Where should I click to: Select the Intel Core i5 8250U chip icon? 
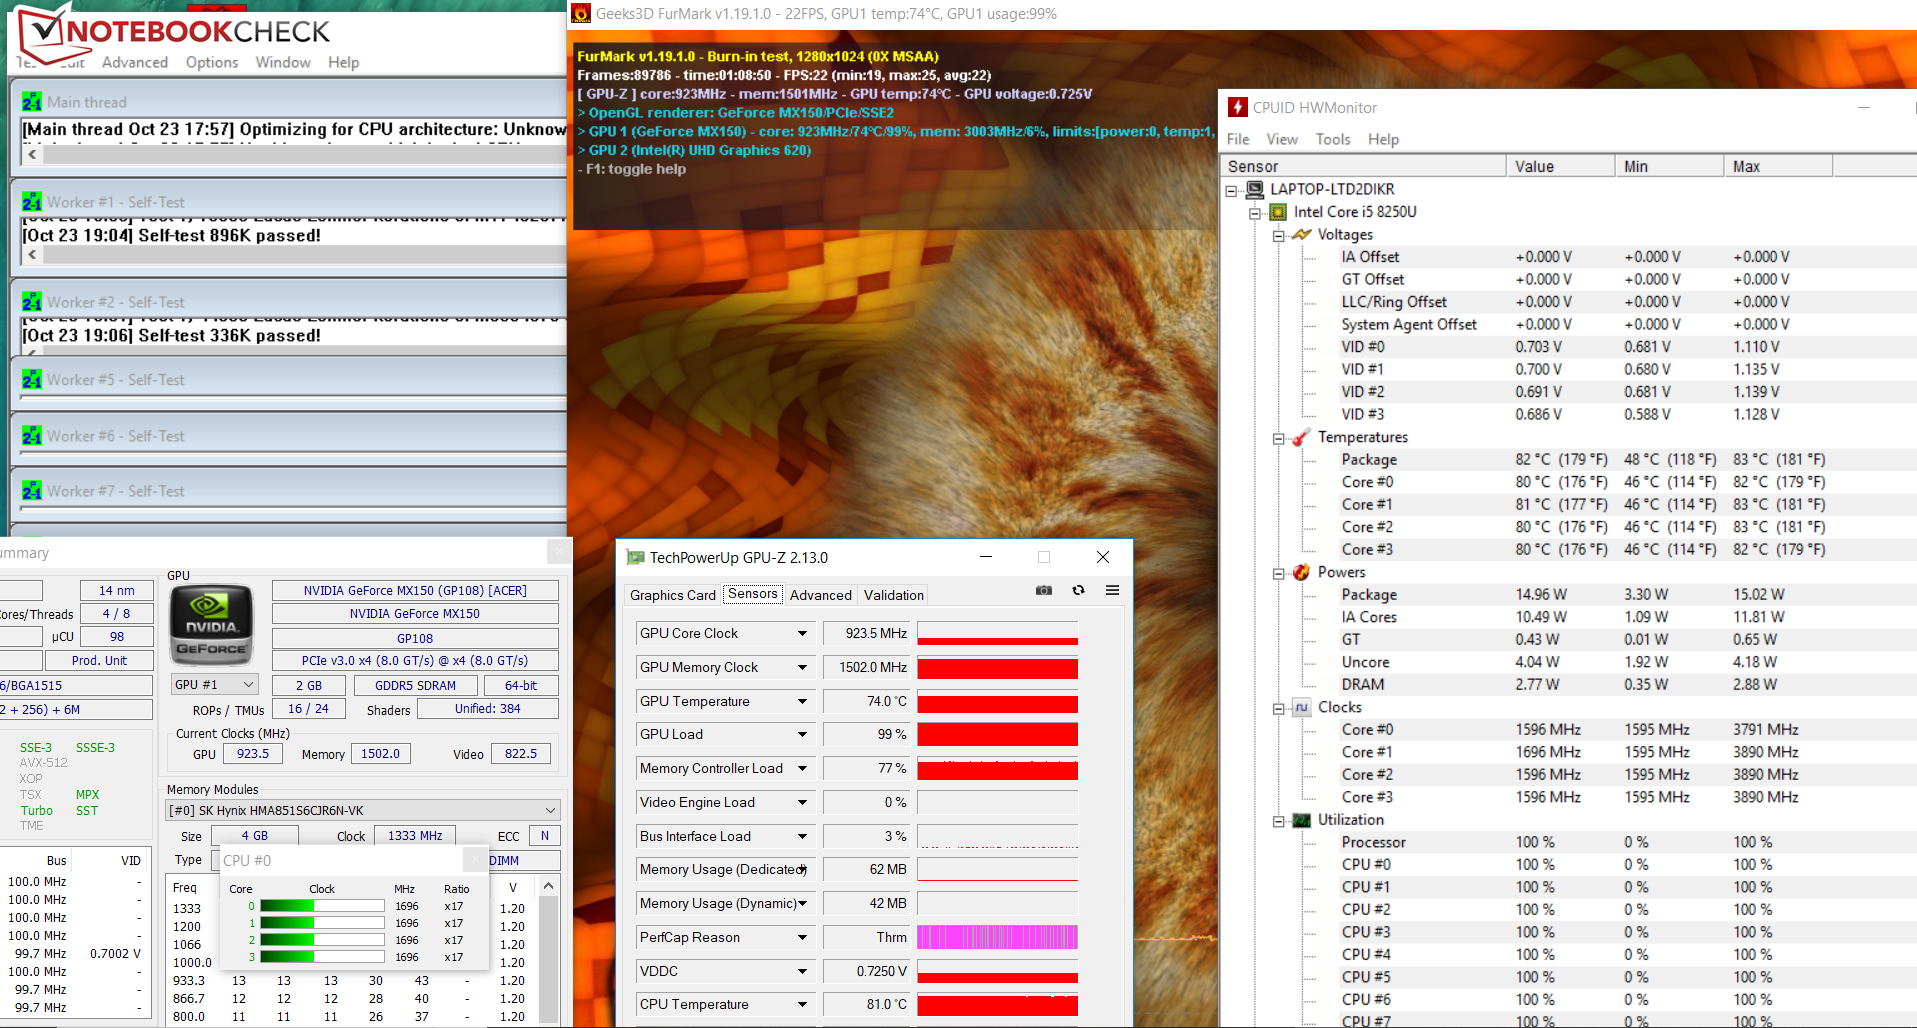pos(1278,212)
